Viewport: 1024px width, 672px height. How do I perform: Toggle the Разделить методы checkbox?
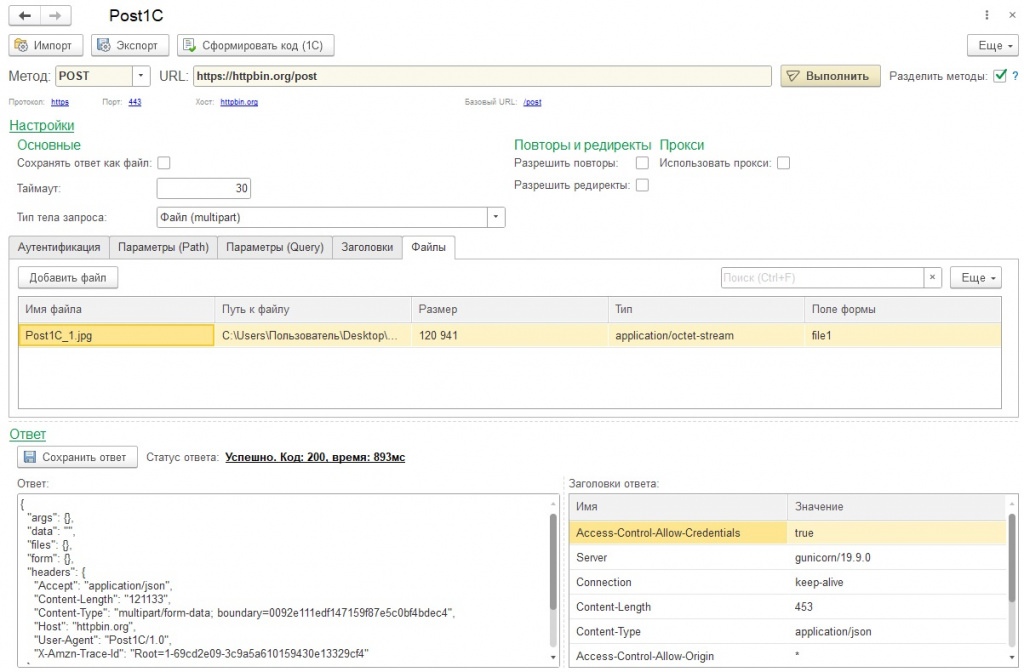[999, 76]
